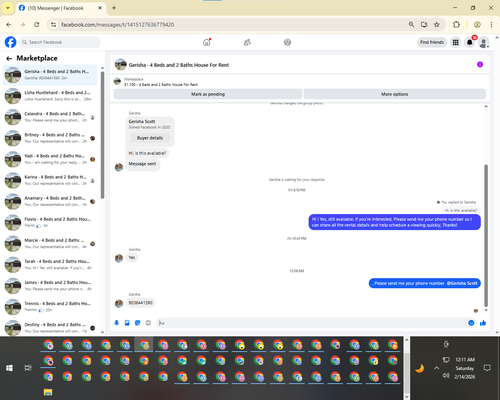Open the tab search chevron
Image resolution: width=500 pixels, height=400 pixels.
point(8,8)
